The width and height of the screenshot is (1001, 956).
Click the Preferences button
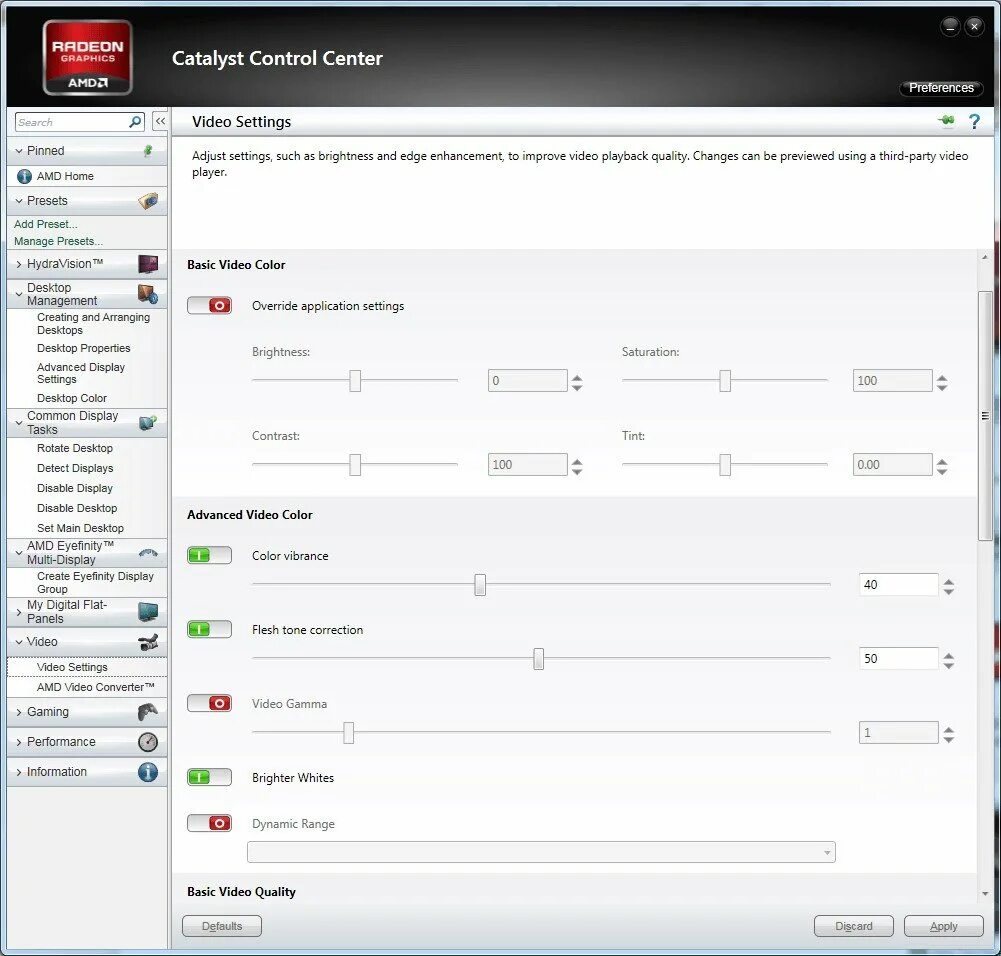point(941,87)
